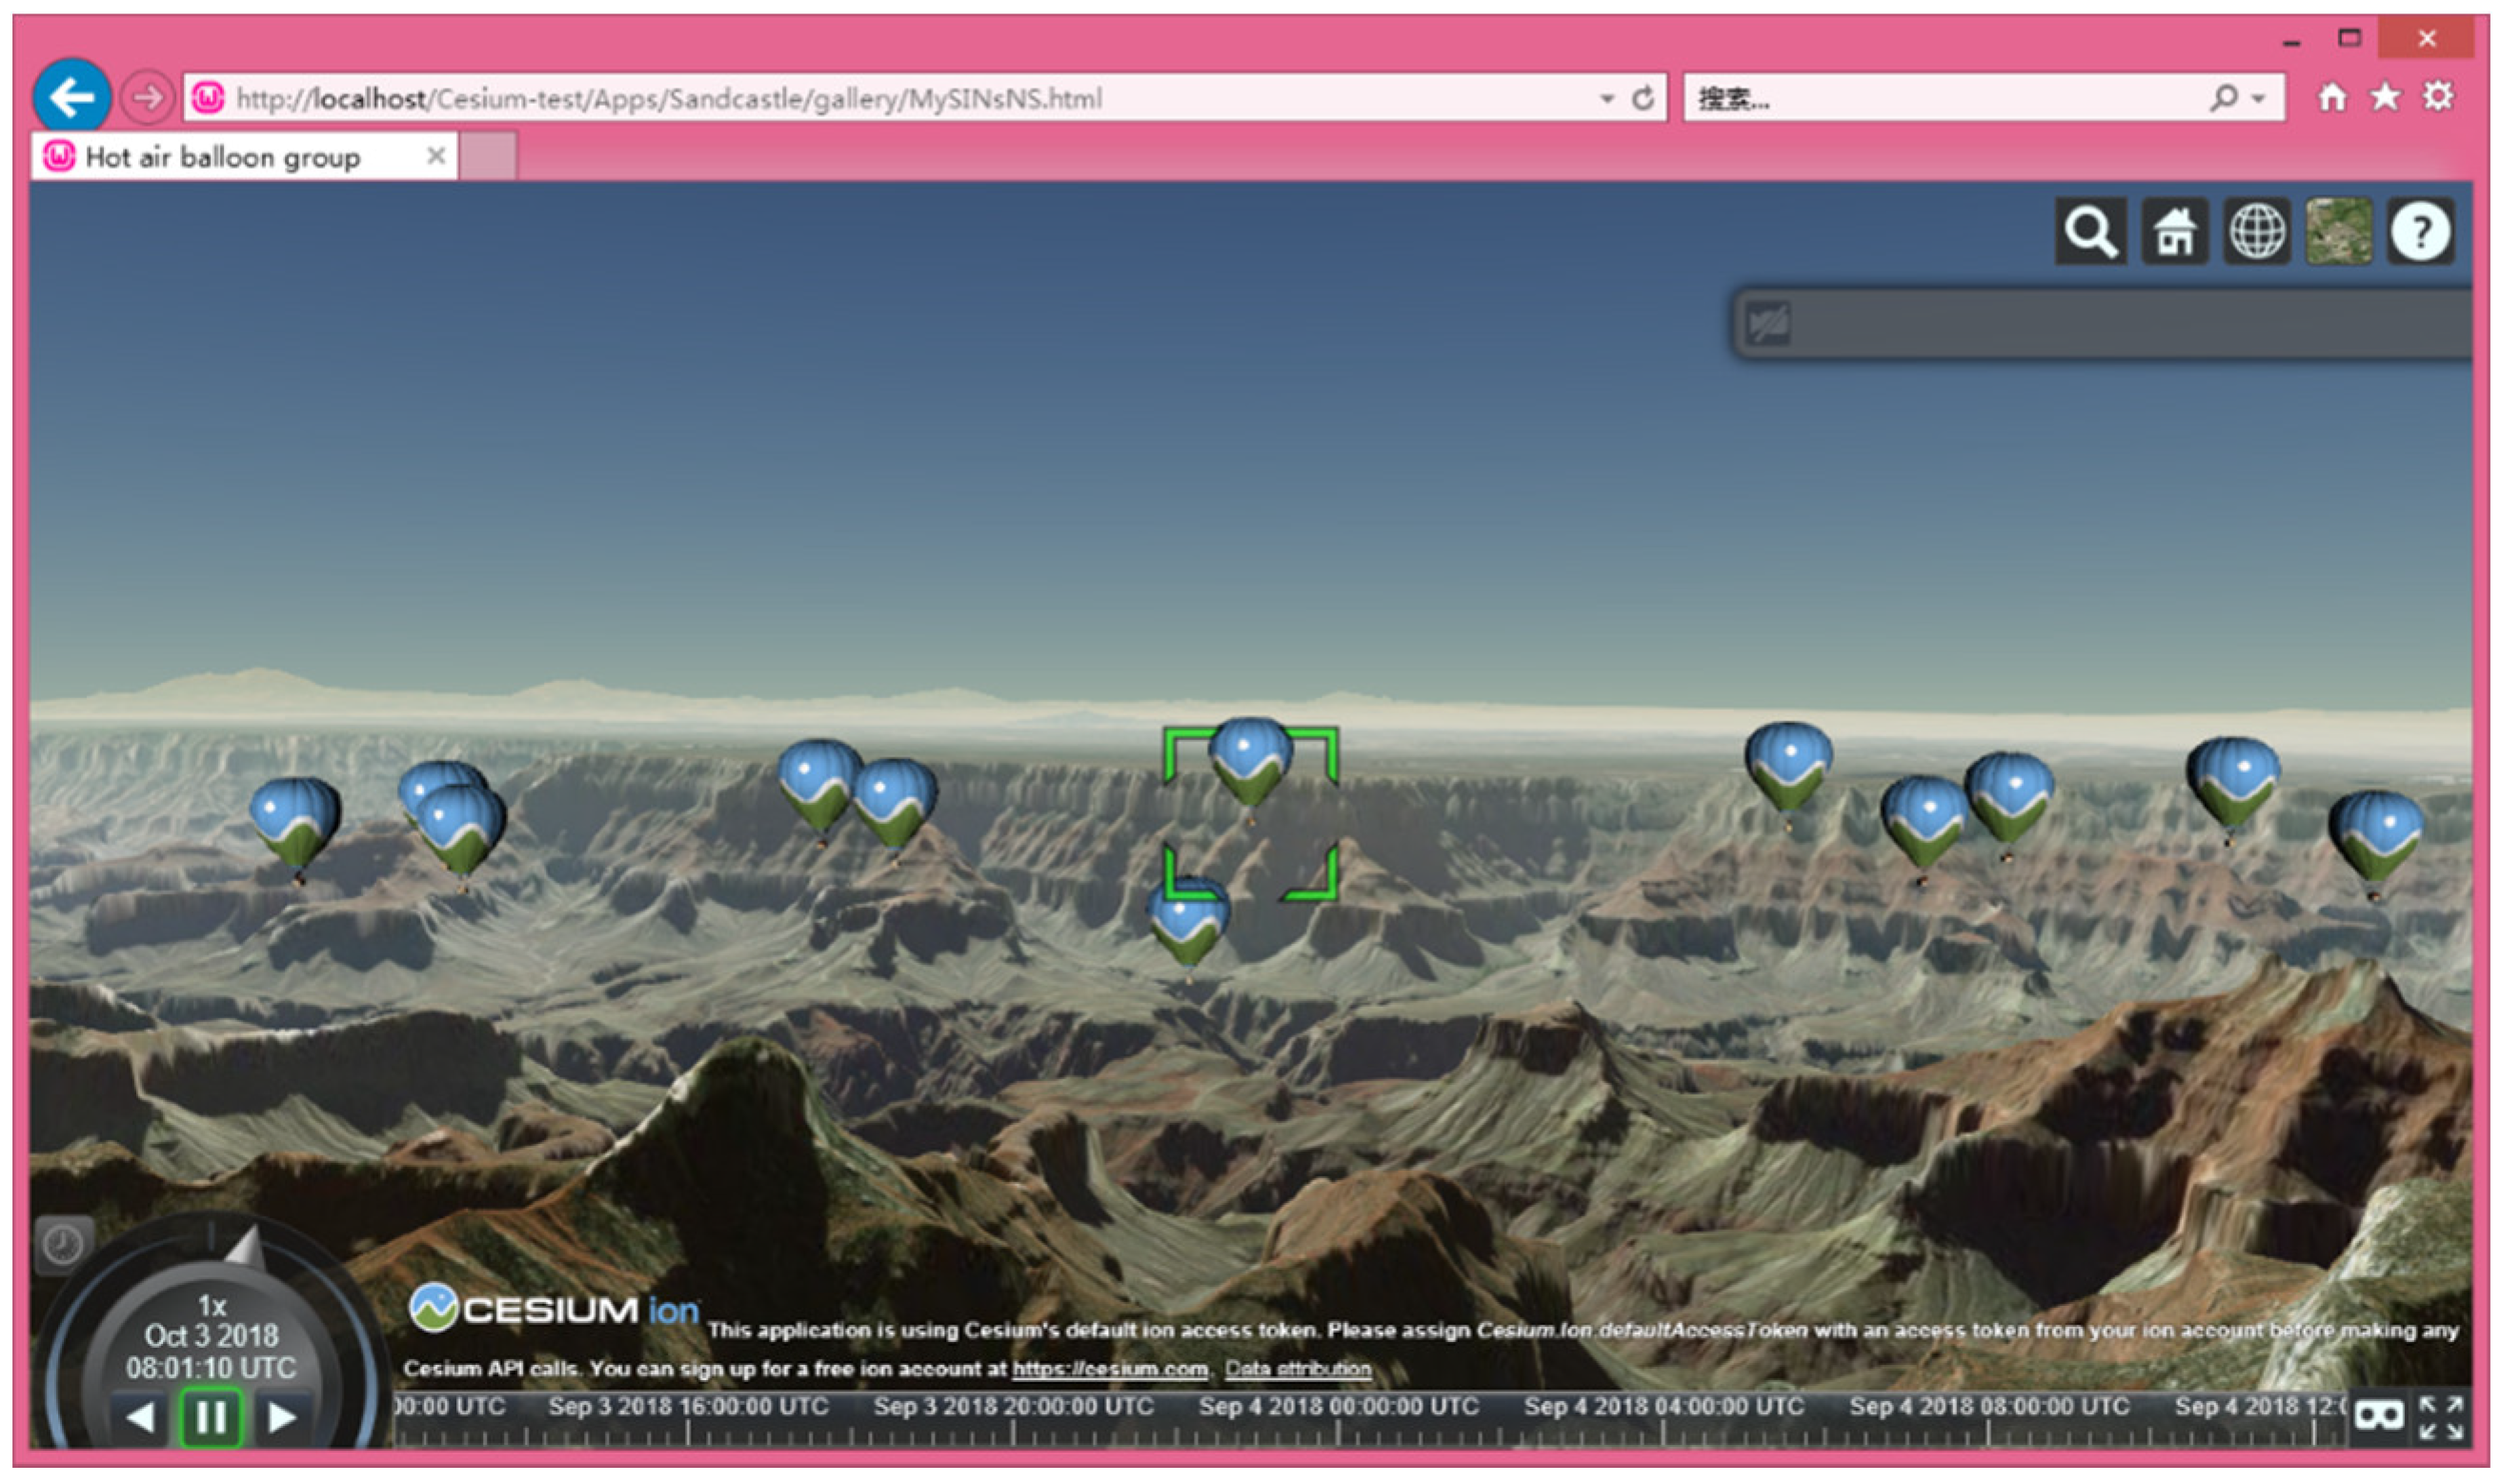Close the Hot air balloon group tab
This screenshot has height=1484, width=2501.
click(x=436, y=156)
